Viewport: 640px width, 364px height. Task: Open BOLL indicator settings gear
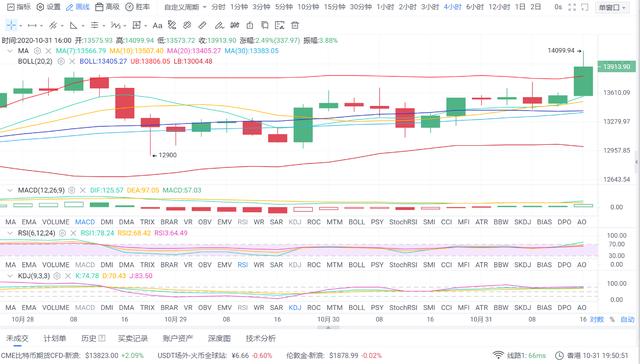(x=61, y=61)
